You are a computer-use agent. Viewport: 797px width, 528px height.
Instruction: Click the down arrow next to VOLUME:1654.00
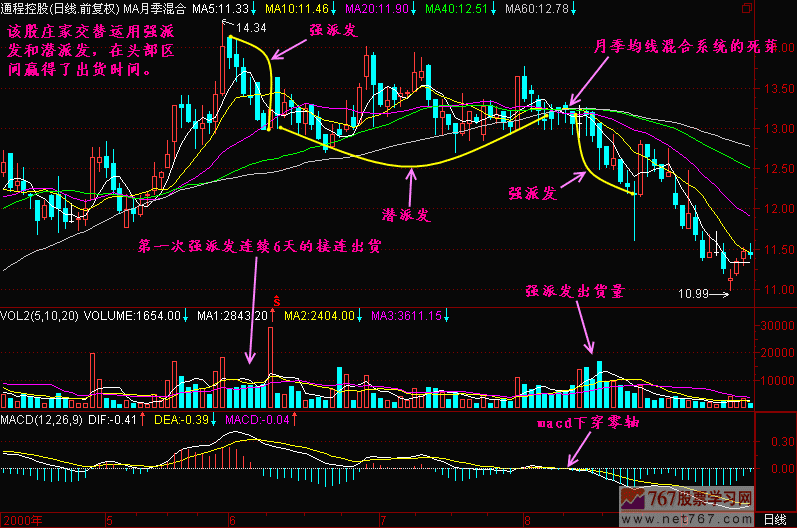click(x=187, y=316)
